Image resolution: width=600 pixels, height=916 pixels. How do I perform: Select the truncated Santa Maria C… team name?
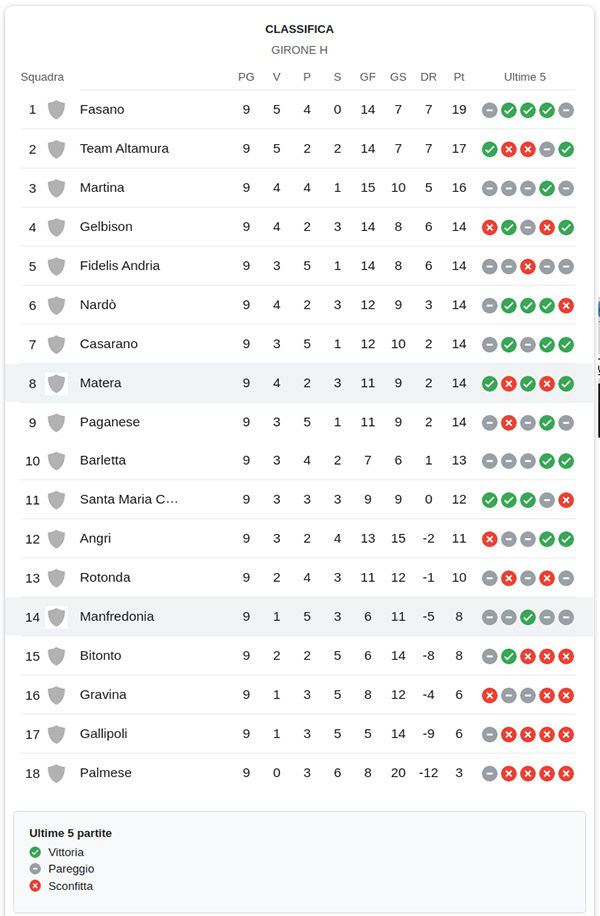[129, 499]
